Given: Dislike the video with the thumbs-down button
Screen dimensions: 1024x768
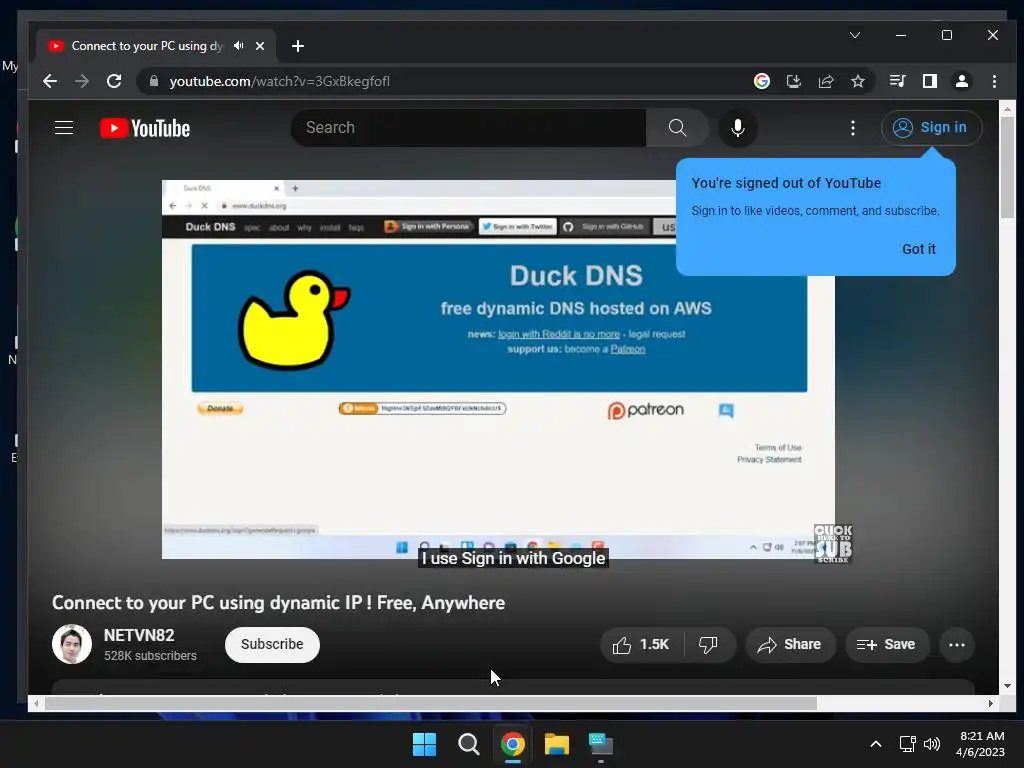Looking at the screenshot, I should [x=709, y=645].
